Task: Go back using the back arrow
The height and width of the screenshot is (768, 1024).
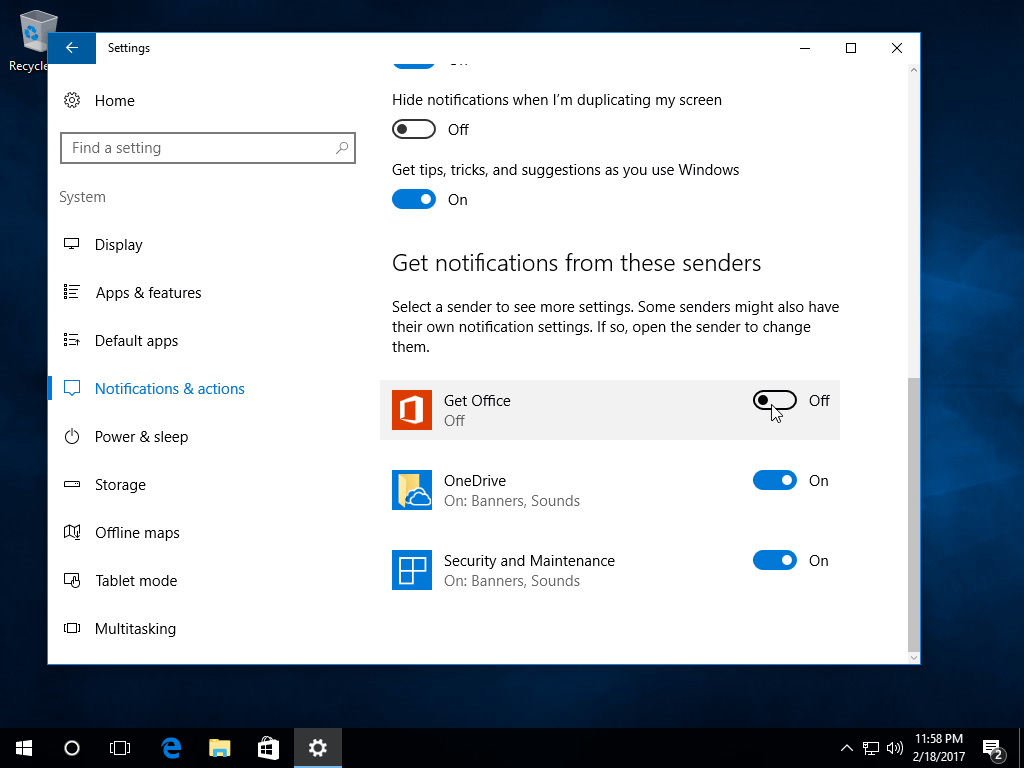Action: (x=72, y=48)
